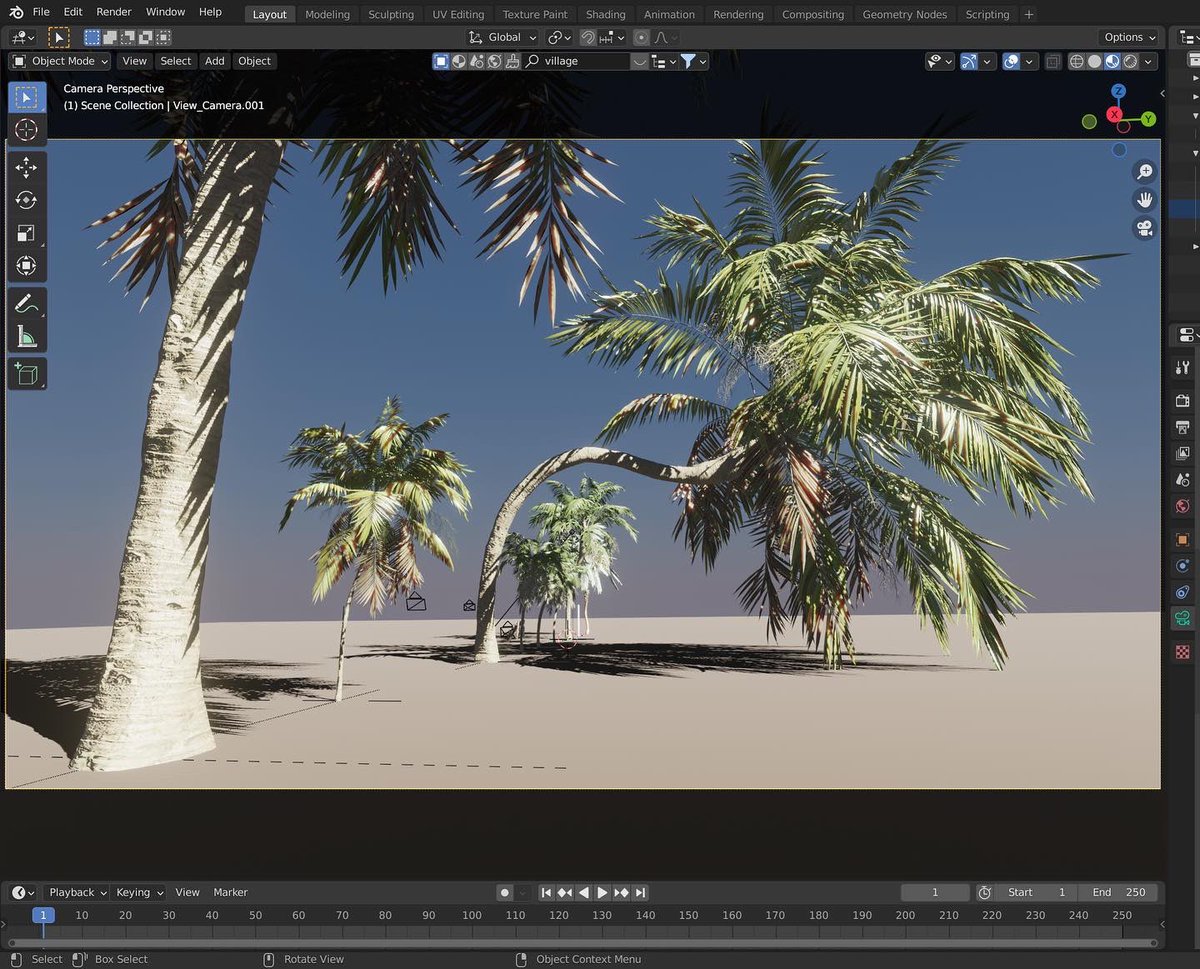The height and width of the screenshot is (969, 1200).
Task: Switch to the Shading workspace tab
Action: [606, 14]
